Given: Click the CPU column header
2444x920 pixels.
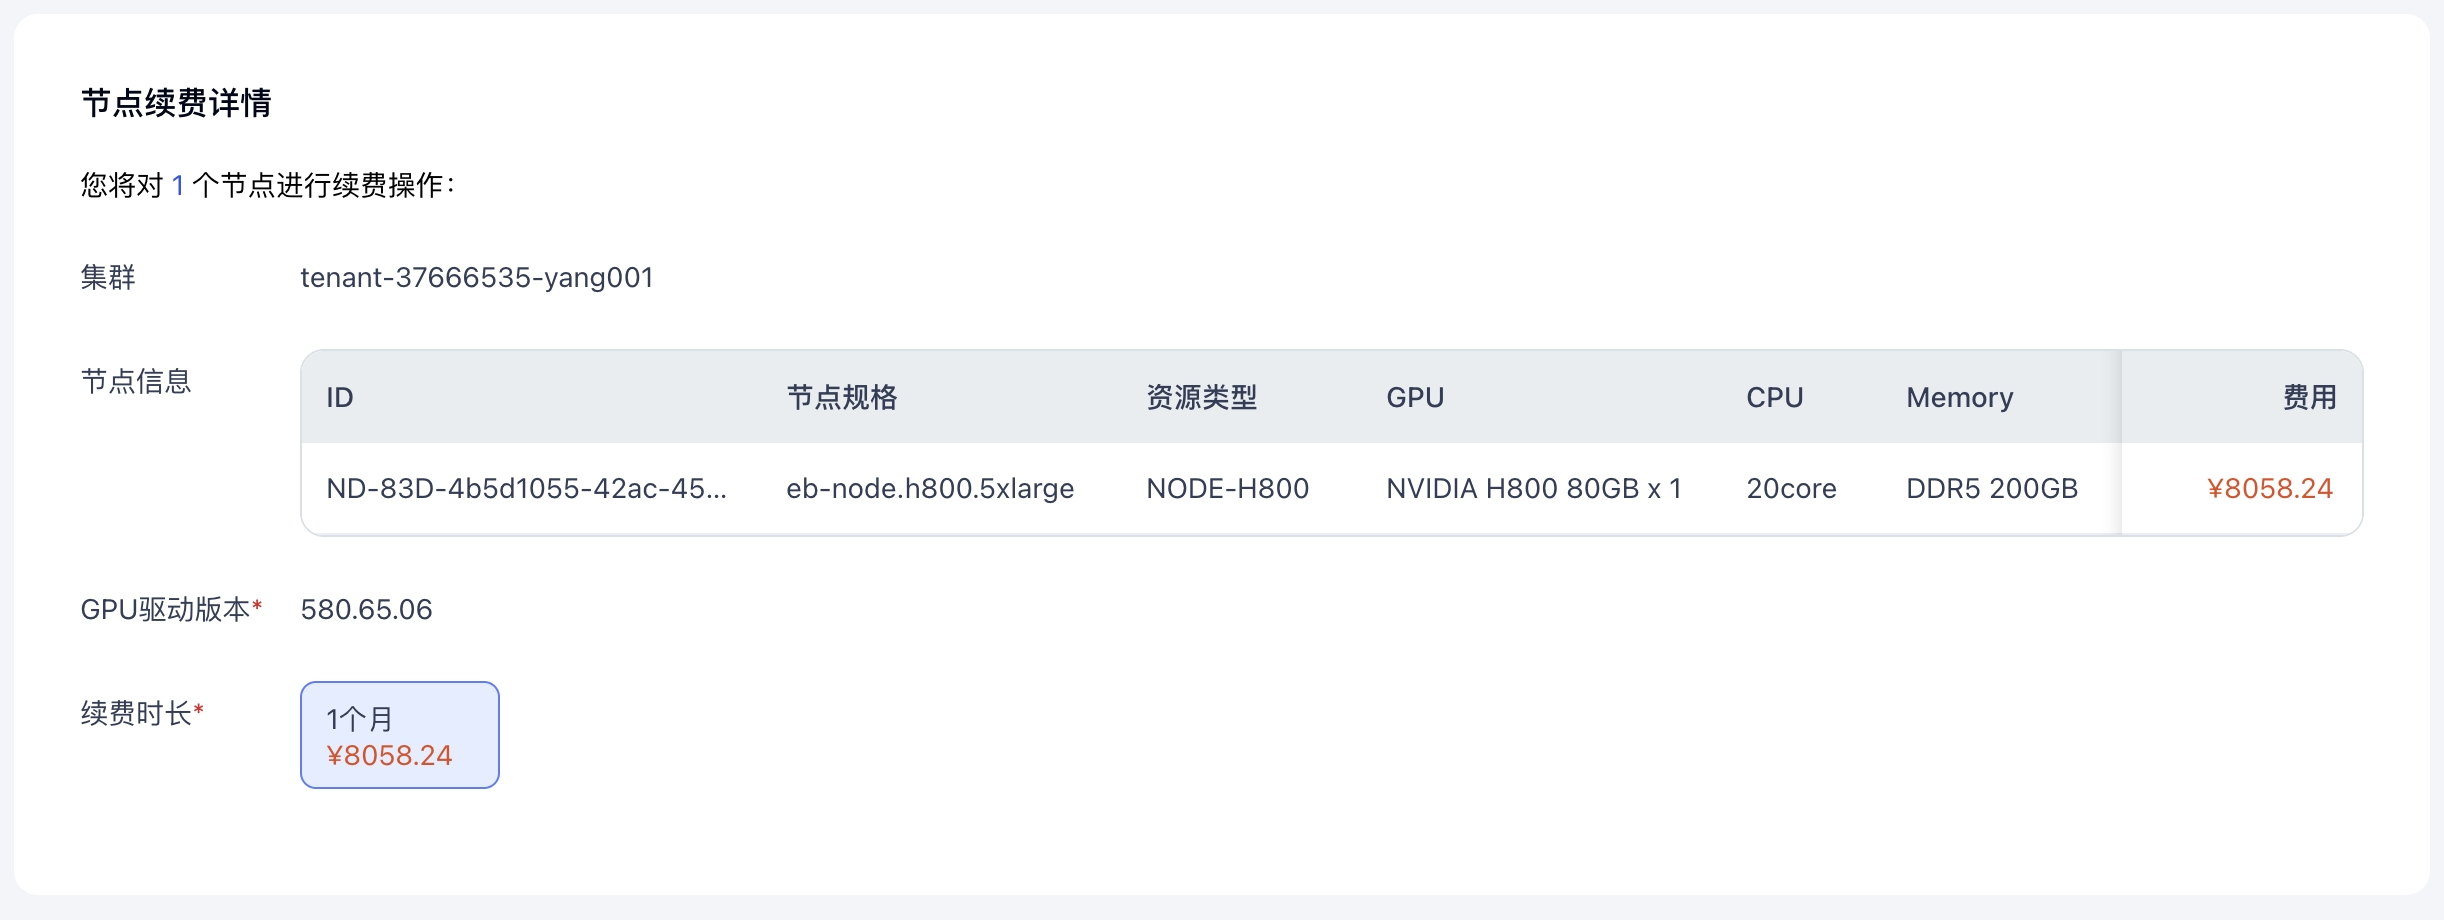Looking at the screenshot, I should click(1774, 398).
